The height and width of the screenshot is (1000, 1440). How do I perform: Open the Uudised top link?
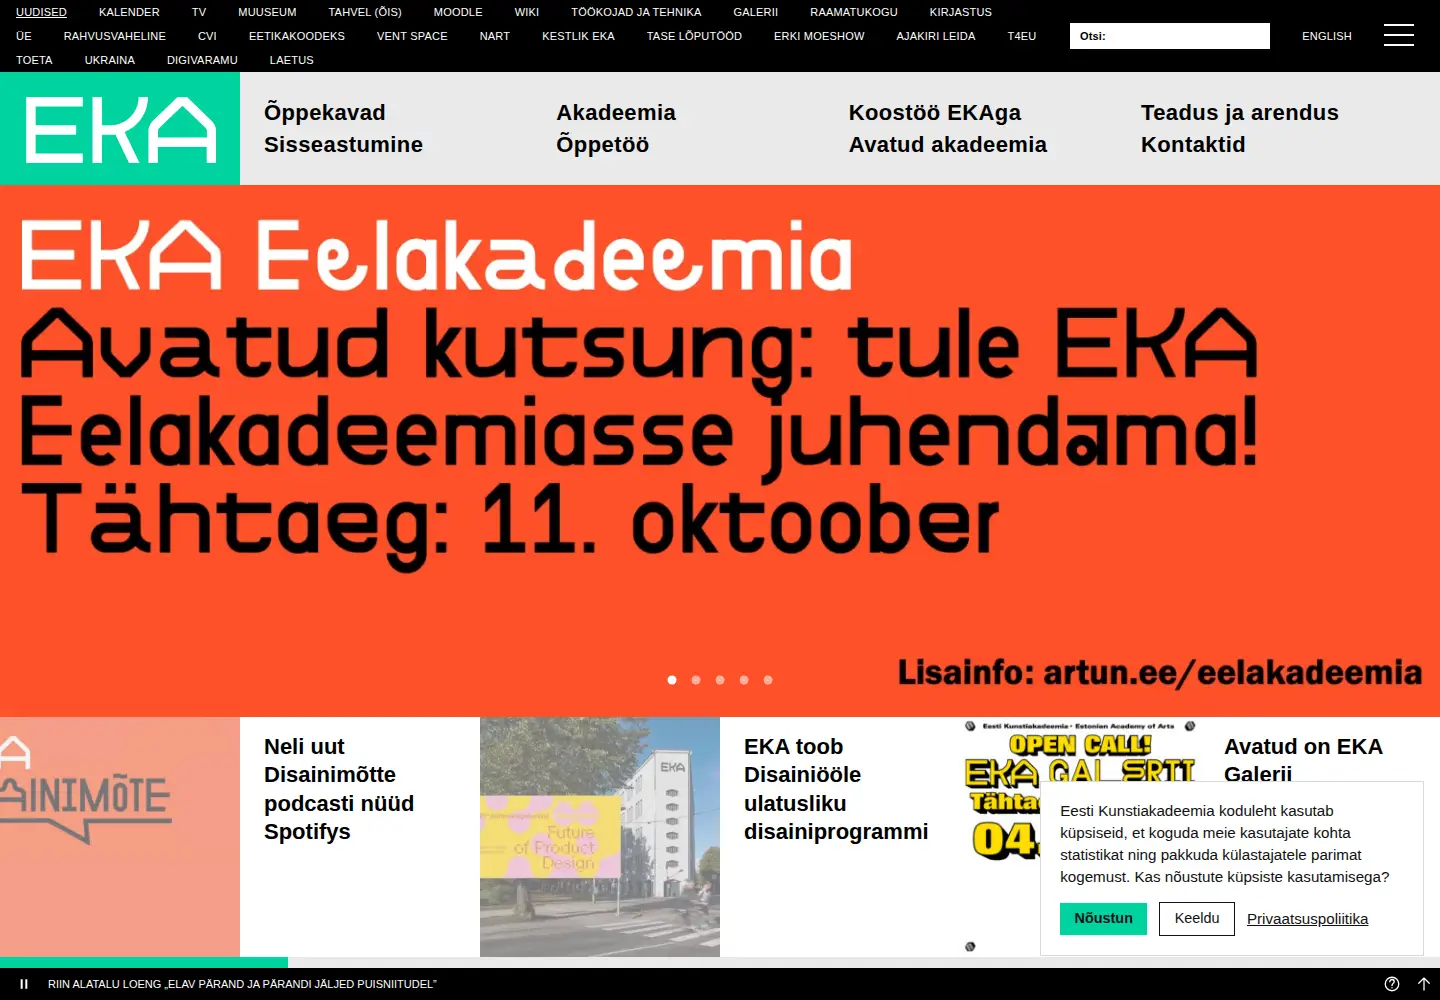[x=41, y=12]
